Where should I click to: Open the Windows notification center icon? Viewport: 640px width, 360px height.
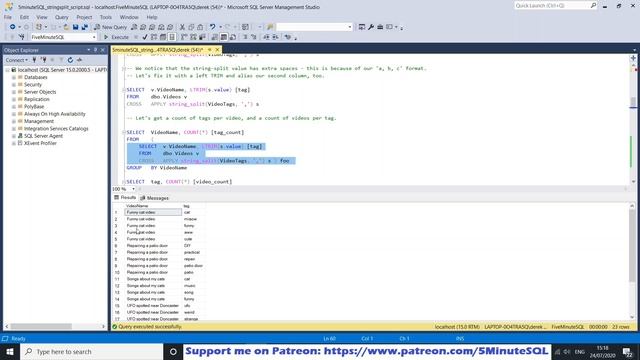pyautogui.click(x=627, y=351)
